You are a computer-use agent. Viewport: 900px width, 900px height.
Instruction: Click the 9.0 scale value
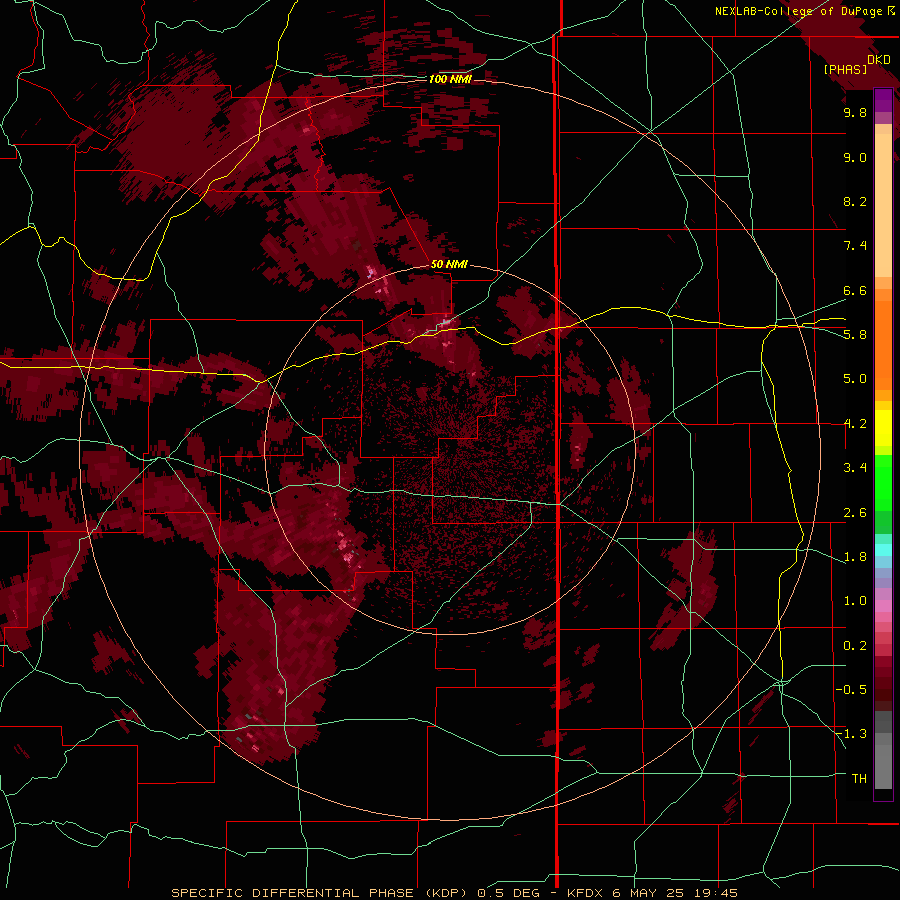pyautogui.click(x=855, y=157)
